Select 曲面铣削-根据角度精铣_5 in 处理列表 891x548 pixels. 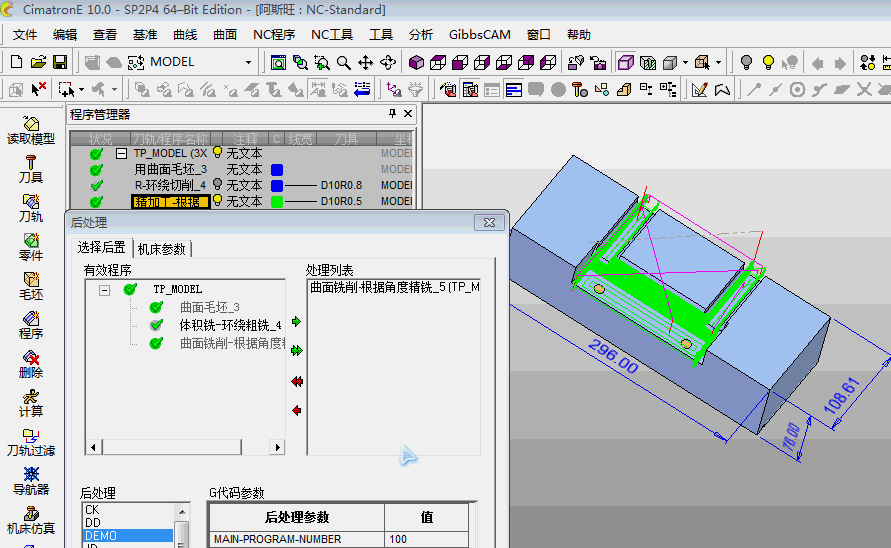pyautogui.click(x=394, y=288)
